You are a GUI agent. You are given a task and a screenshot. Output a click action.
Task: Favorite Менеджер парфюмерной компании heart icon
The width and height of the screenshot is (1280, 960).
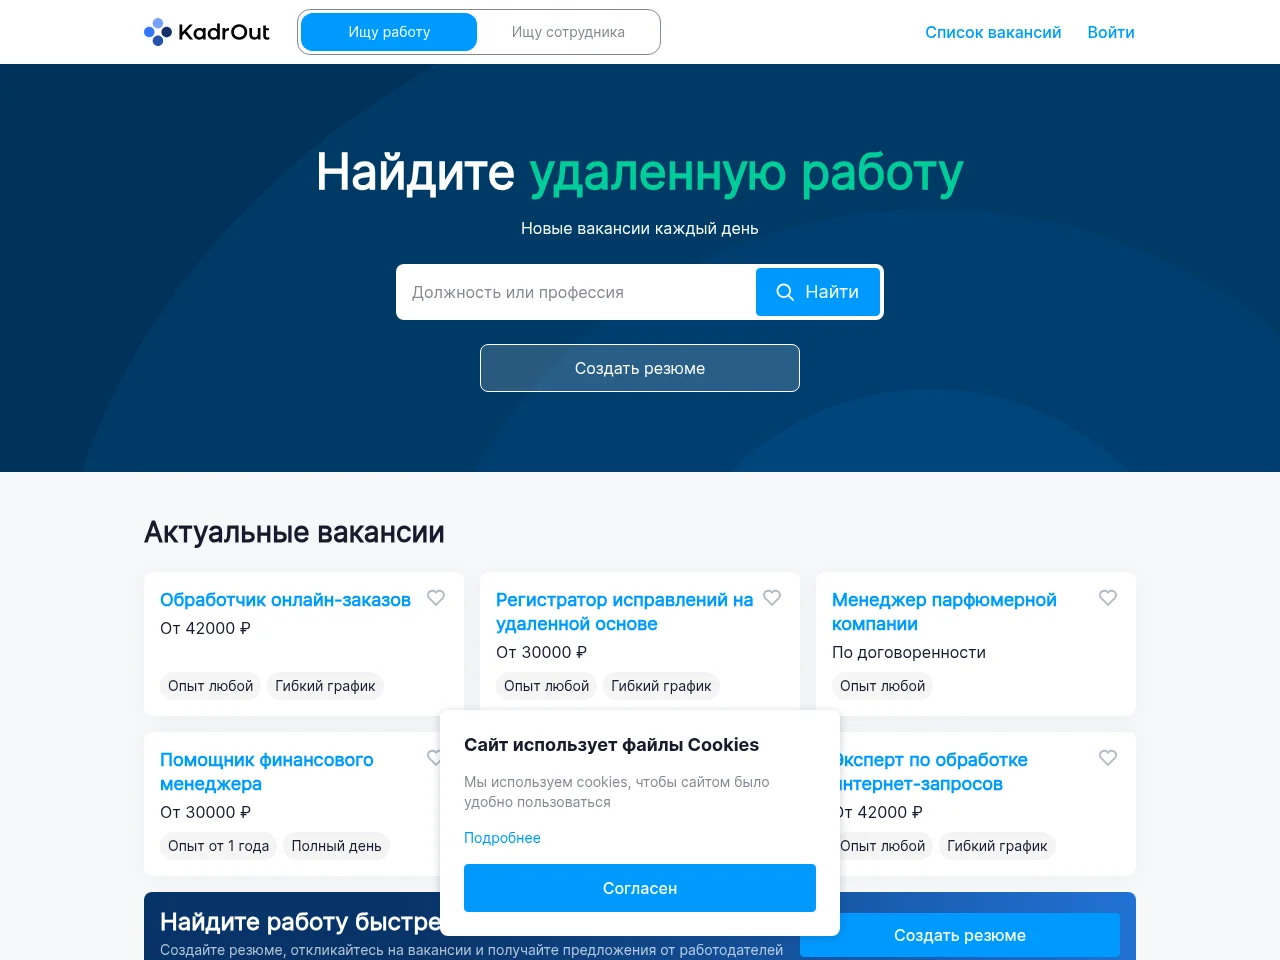coord(1108,598)
